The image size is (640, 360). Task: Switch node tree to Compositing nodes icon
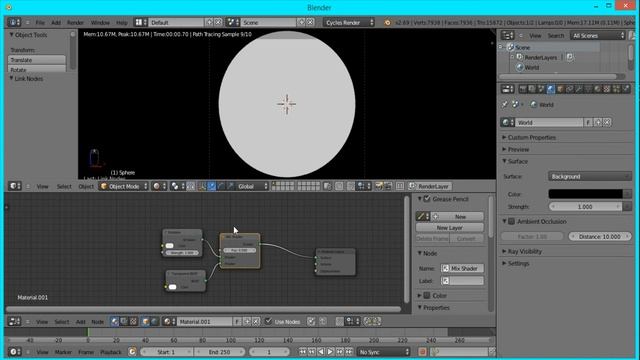(124, 322)
